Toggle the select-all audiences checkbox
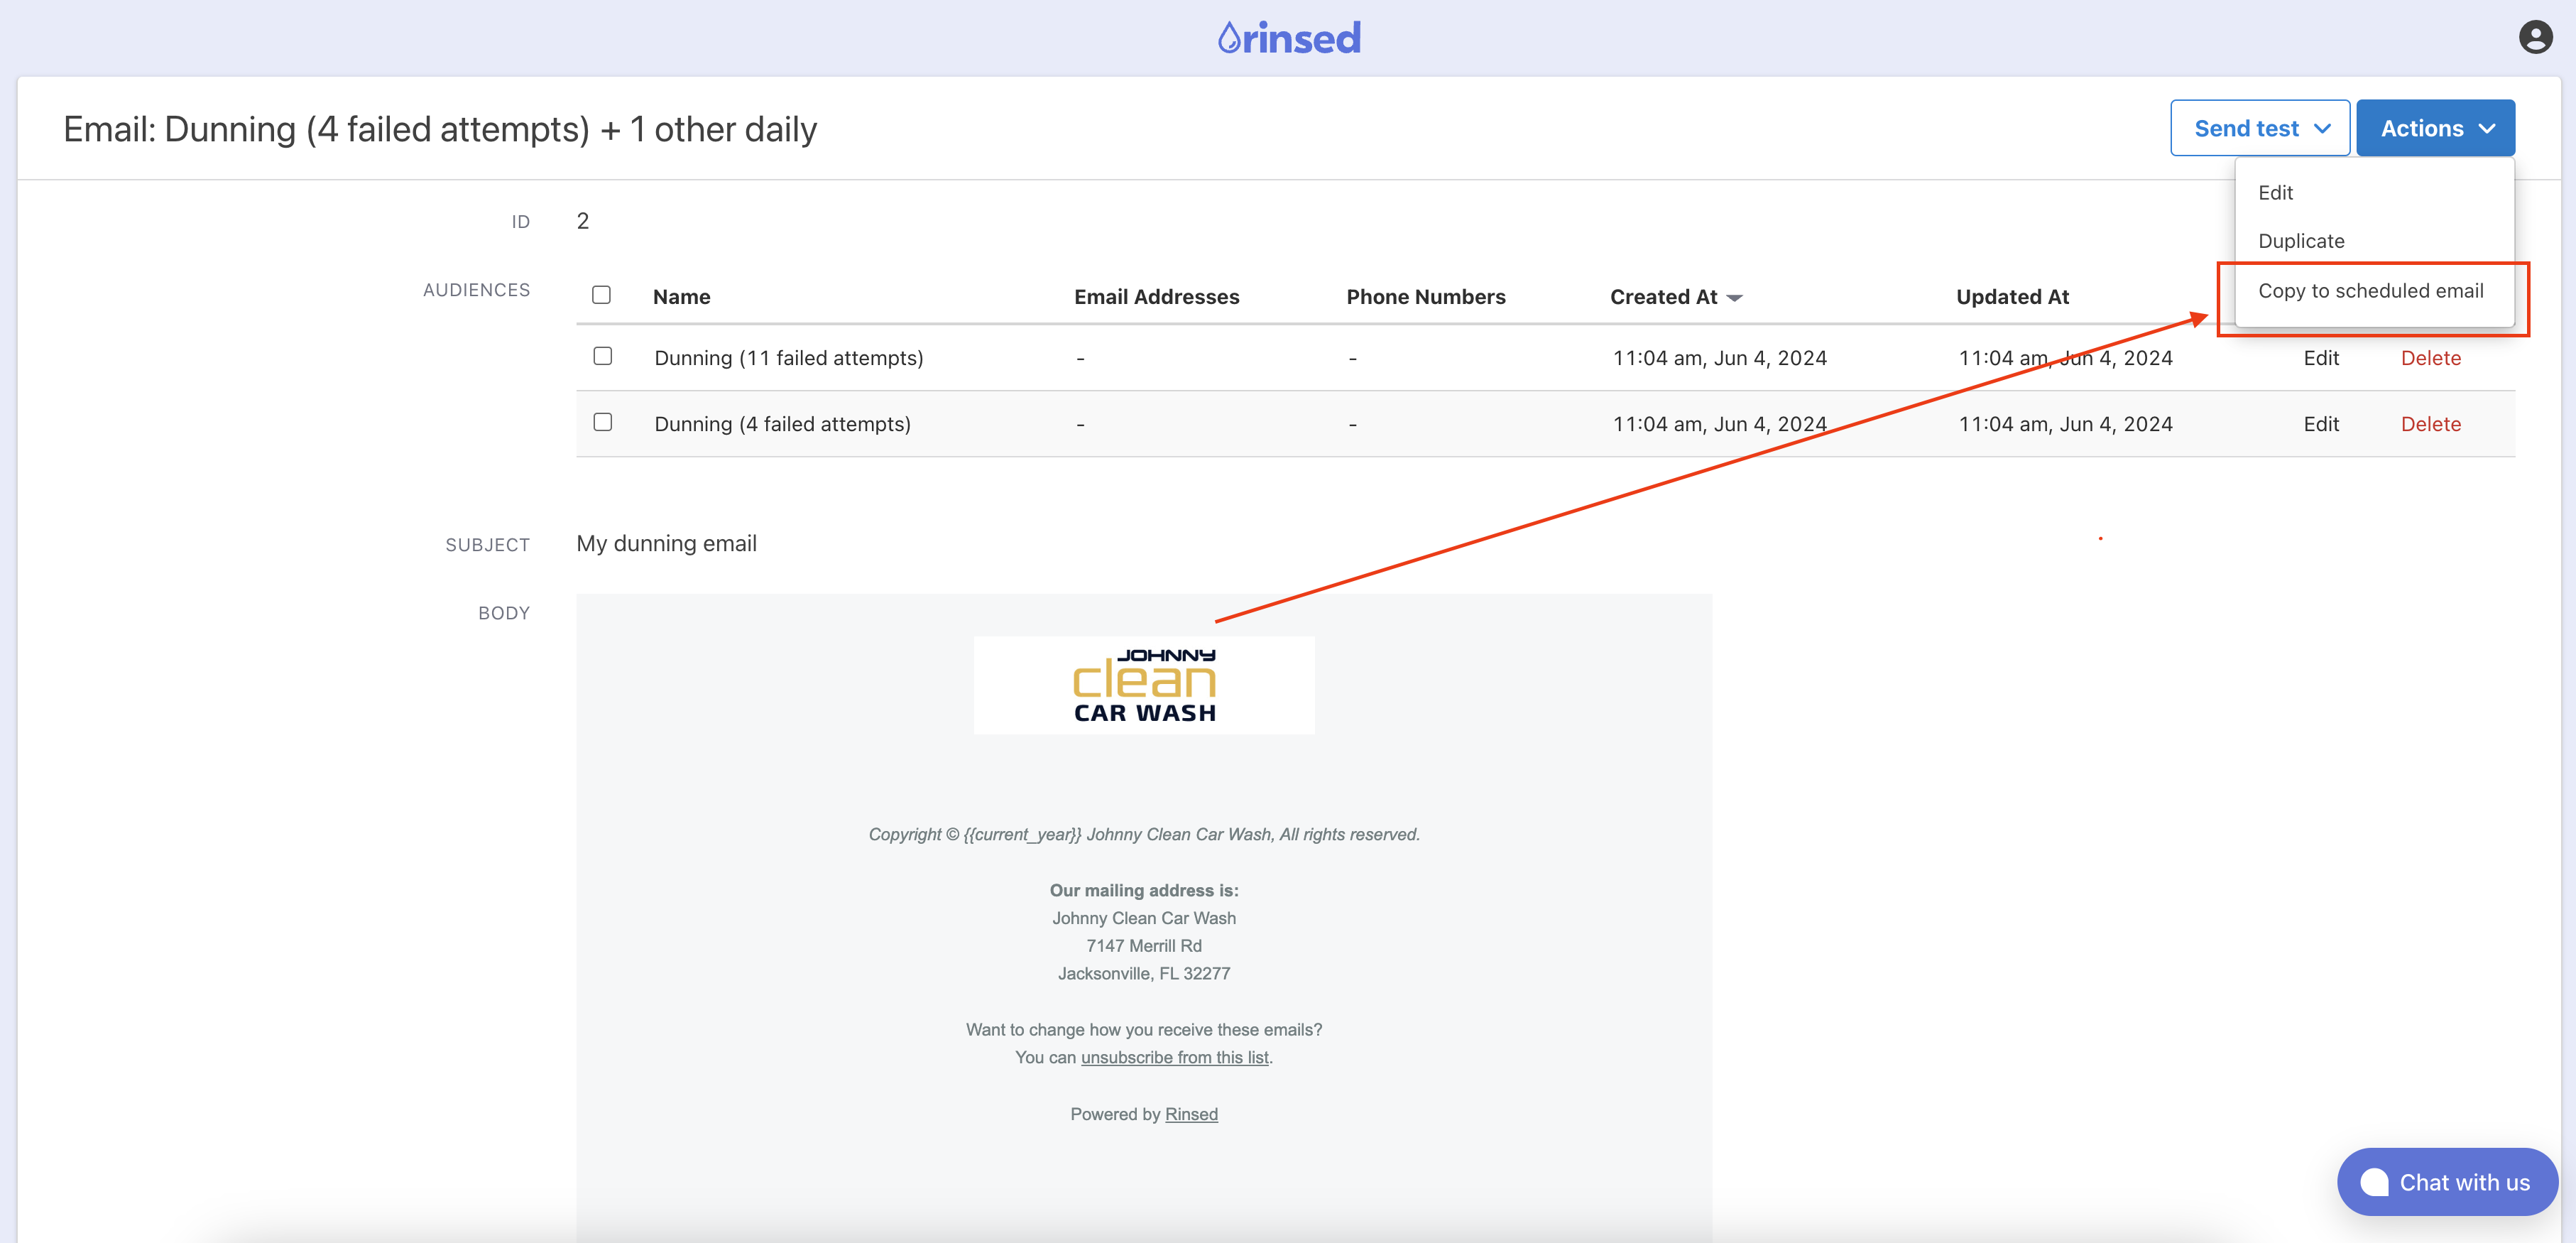 coord(601,295)
